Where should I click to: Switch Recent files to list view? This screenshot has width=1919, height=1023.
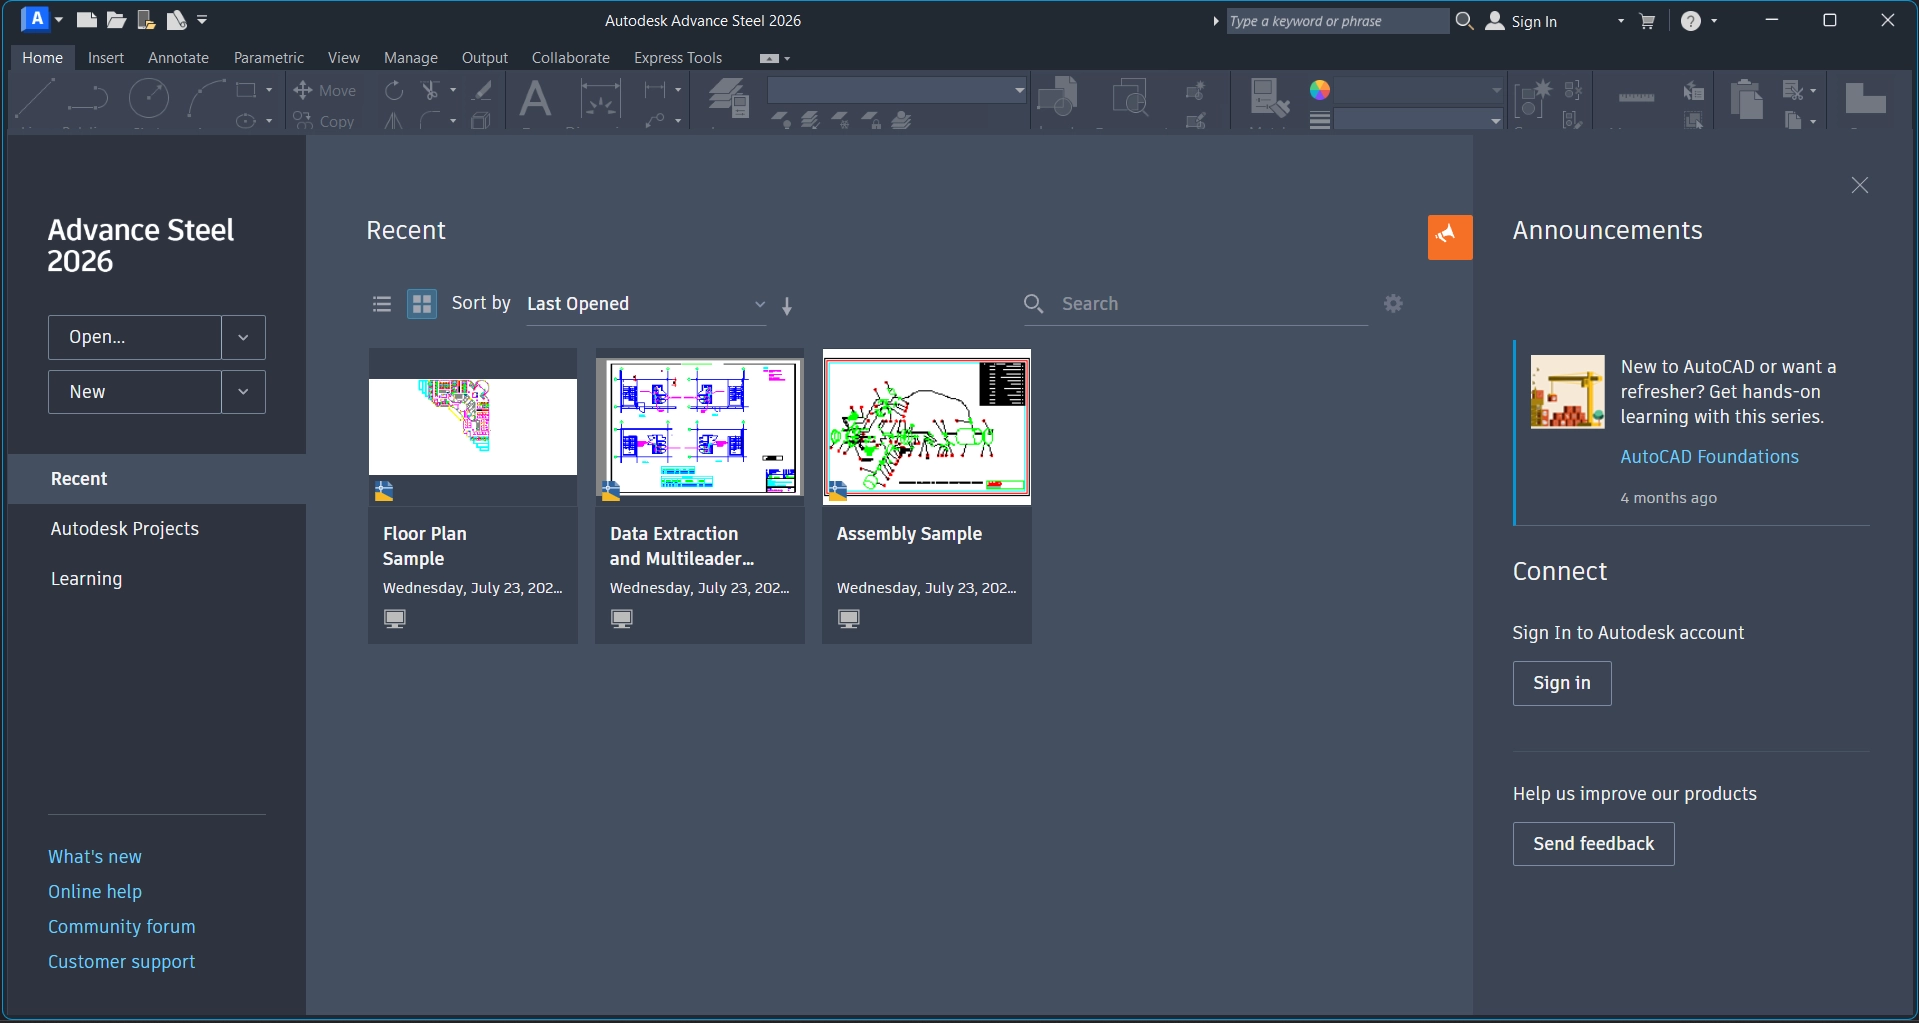point(382,304)
